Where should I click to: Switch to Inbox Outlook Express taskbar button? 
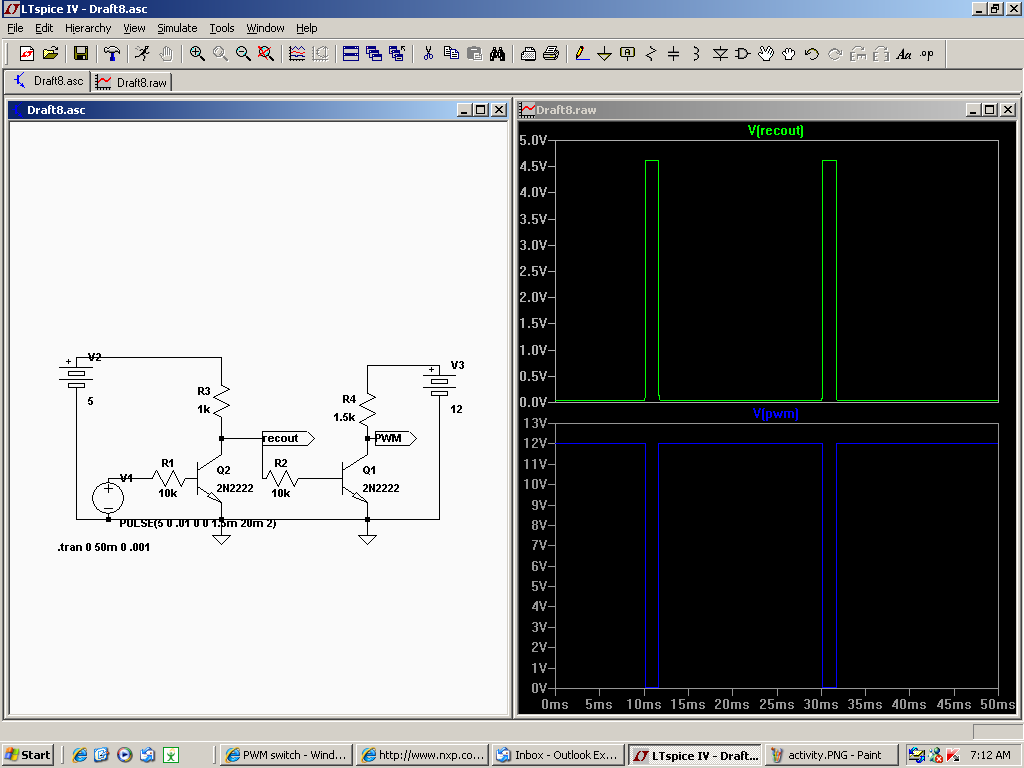(558, 755)
